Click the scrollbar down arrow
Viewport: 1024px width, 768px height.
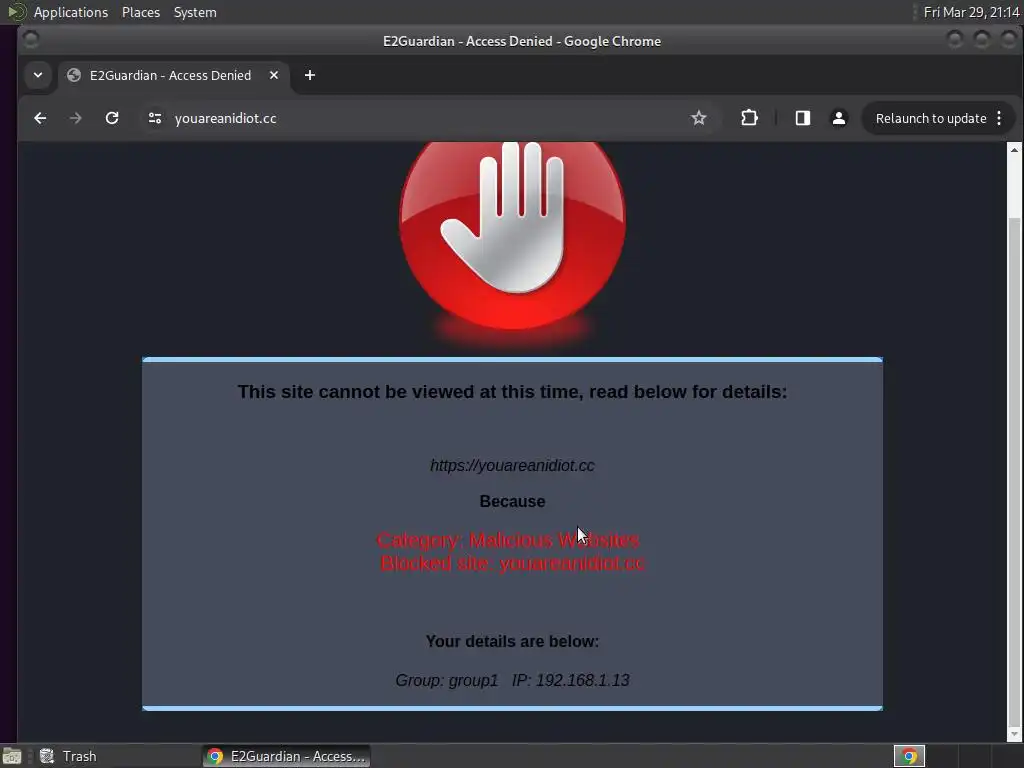[x=1014, y=734]
